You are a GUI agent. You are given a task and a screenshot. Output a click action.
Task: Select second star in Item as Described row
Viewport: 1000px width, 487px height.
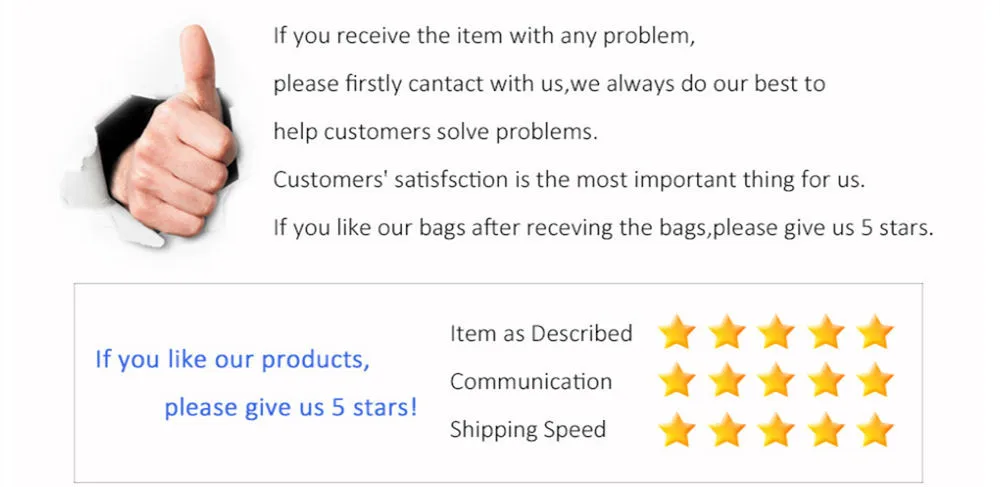[x=726, y=332]
